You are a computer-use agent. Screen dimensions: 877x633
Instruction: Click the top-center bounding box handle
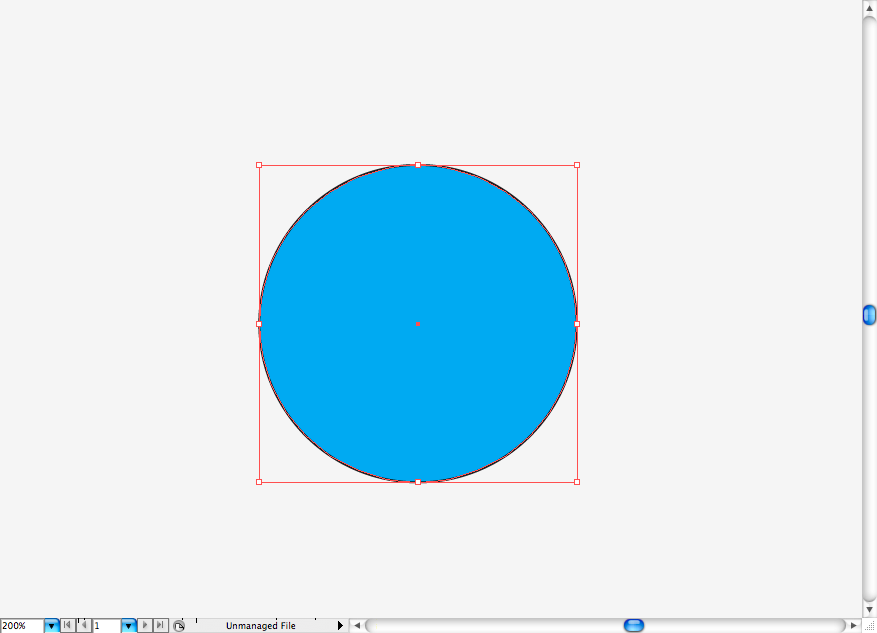coord(418,165)
